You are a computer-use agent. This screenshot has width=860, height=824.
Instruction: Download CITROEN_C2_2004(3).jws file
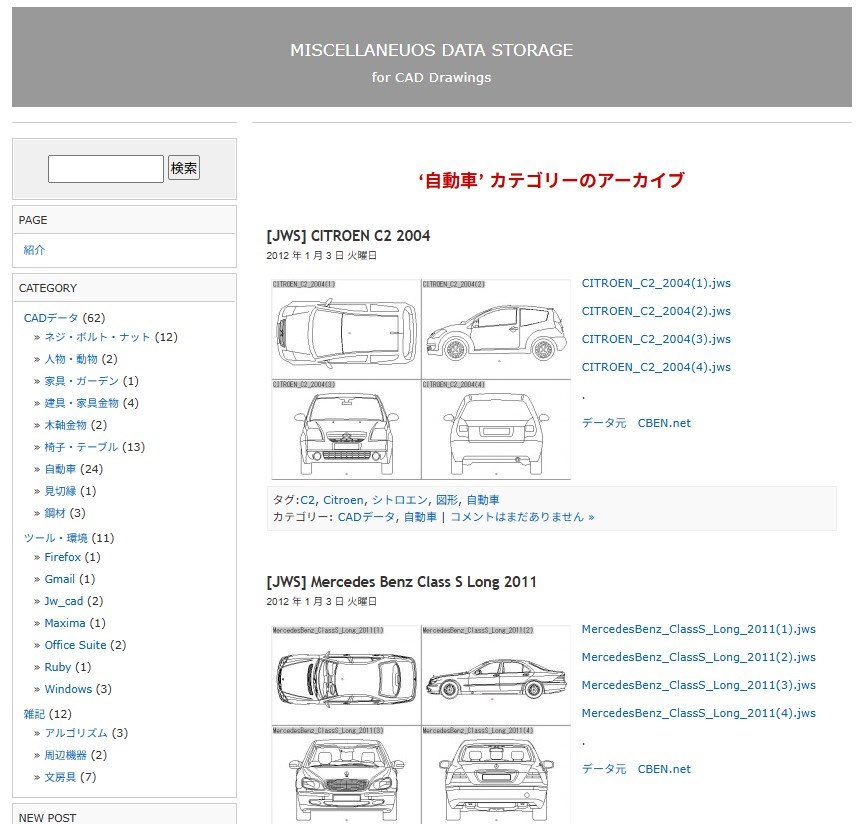(x=656, y=339)
